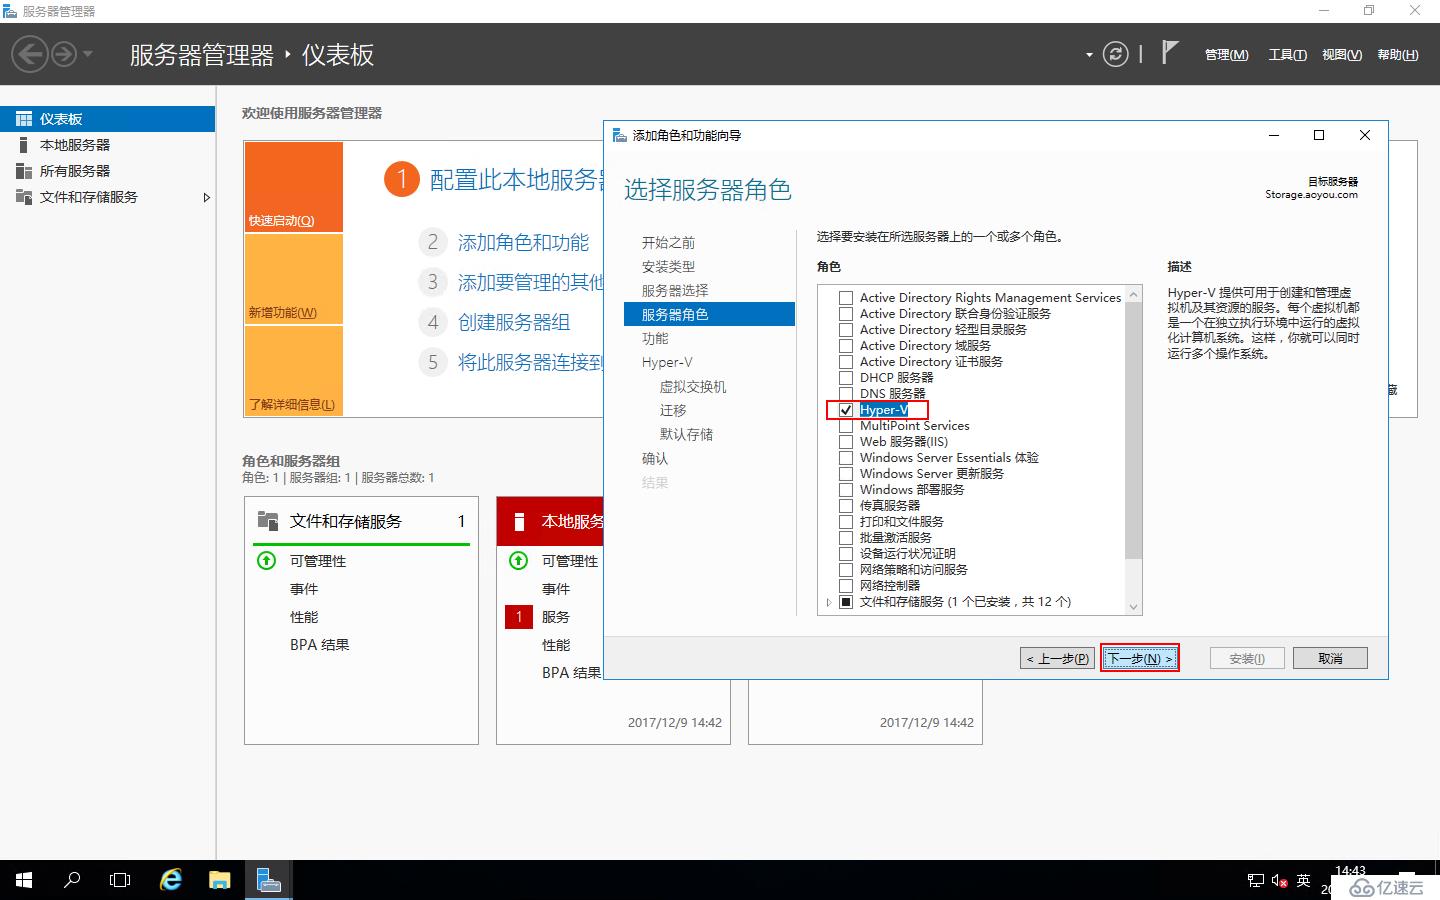
Task: Check 批量激活服务 role
Action: click(x=846, y=538)
